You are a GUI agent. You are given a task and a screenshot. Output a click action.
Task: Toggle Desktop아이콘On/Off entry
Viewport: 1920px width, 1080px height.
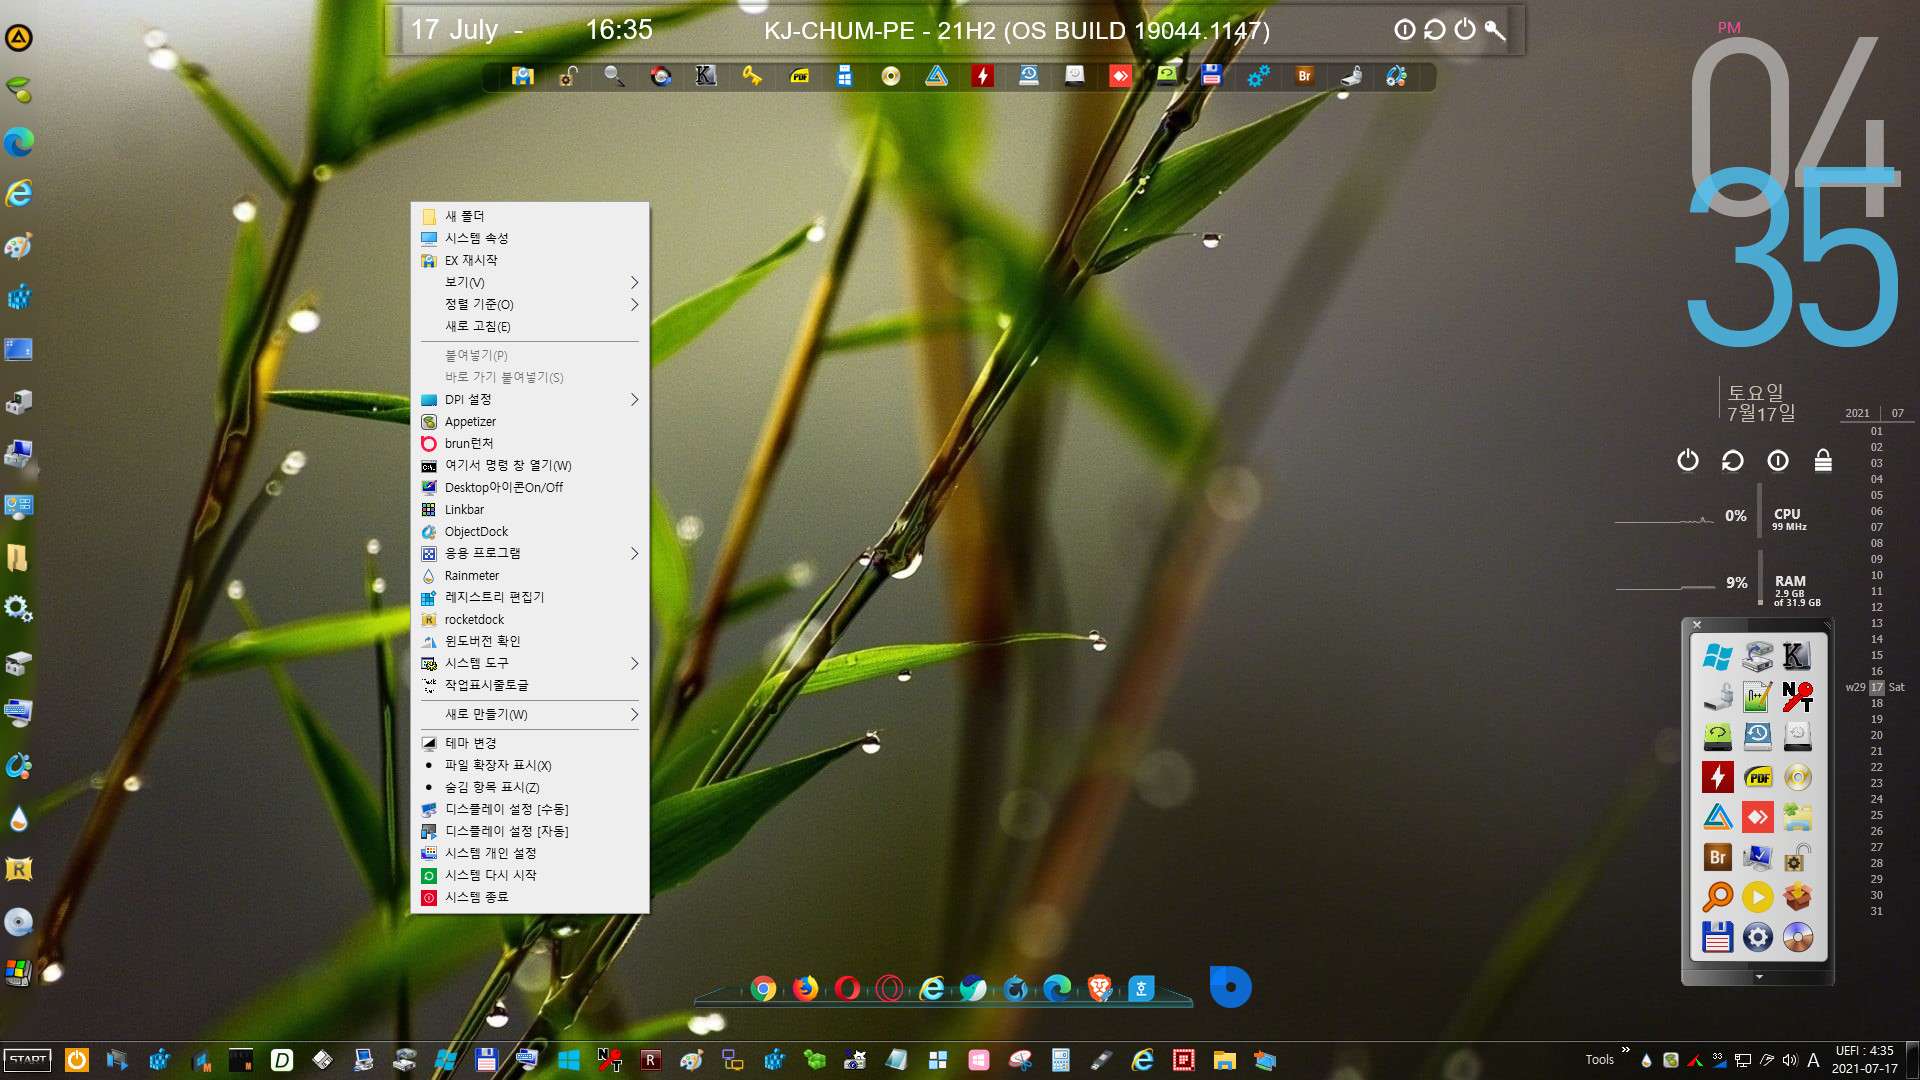pyautogui.click(x=530, y=487)
